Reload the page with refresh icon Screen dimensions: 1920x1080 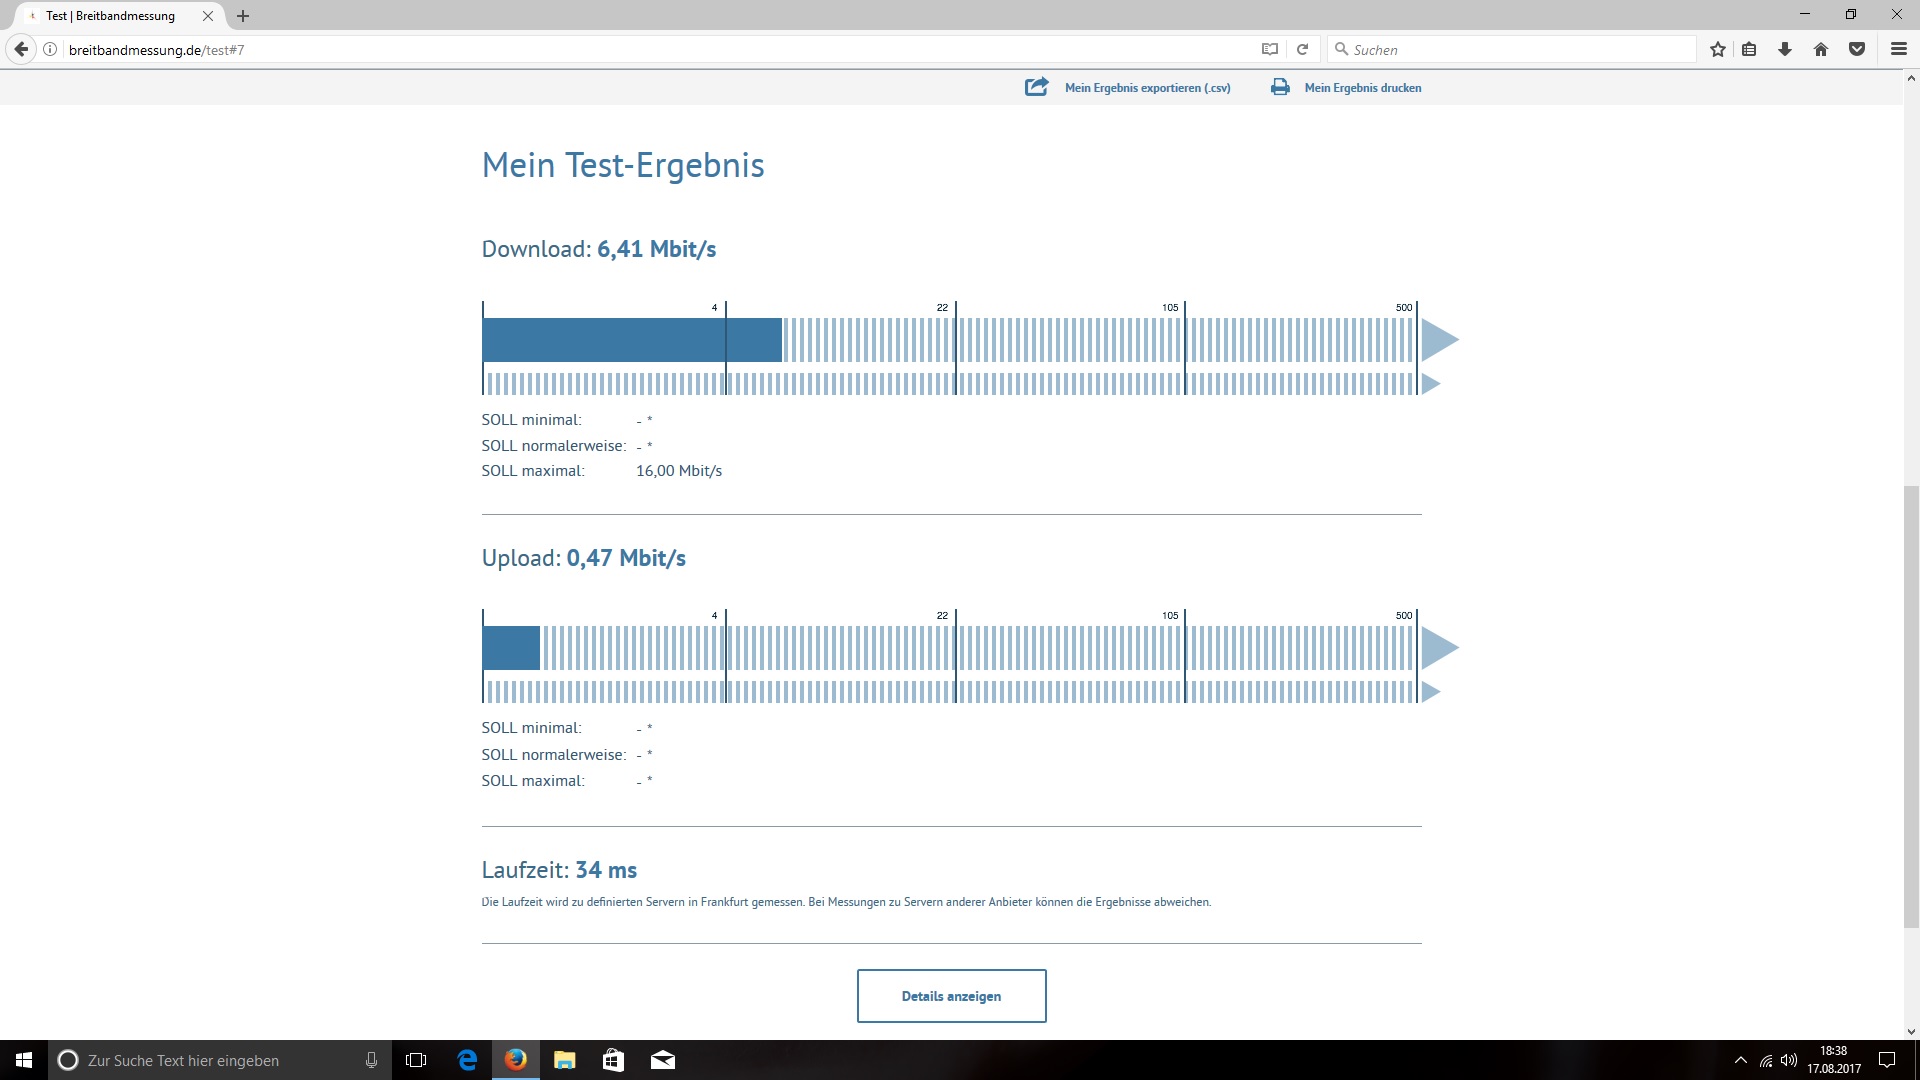tap(1302, 49)
